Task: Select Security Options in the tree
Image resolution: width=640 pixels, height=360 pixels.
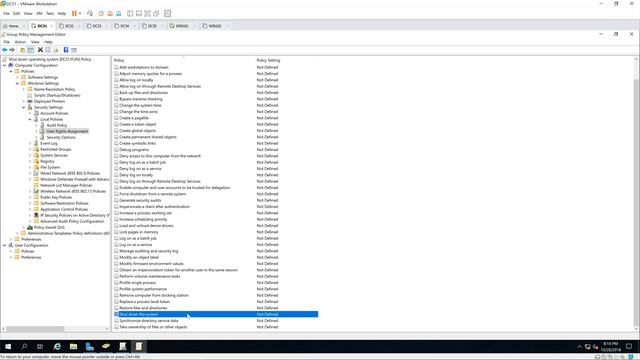Action: (x=61, y=137)
